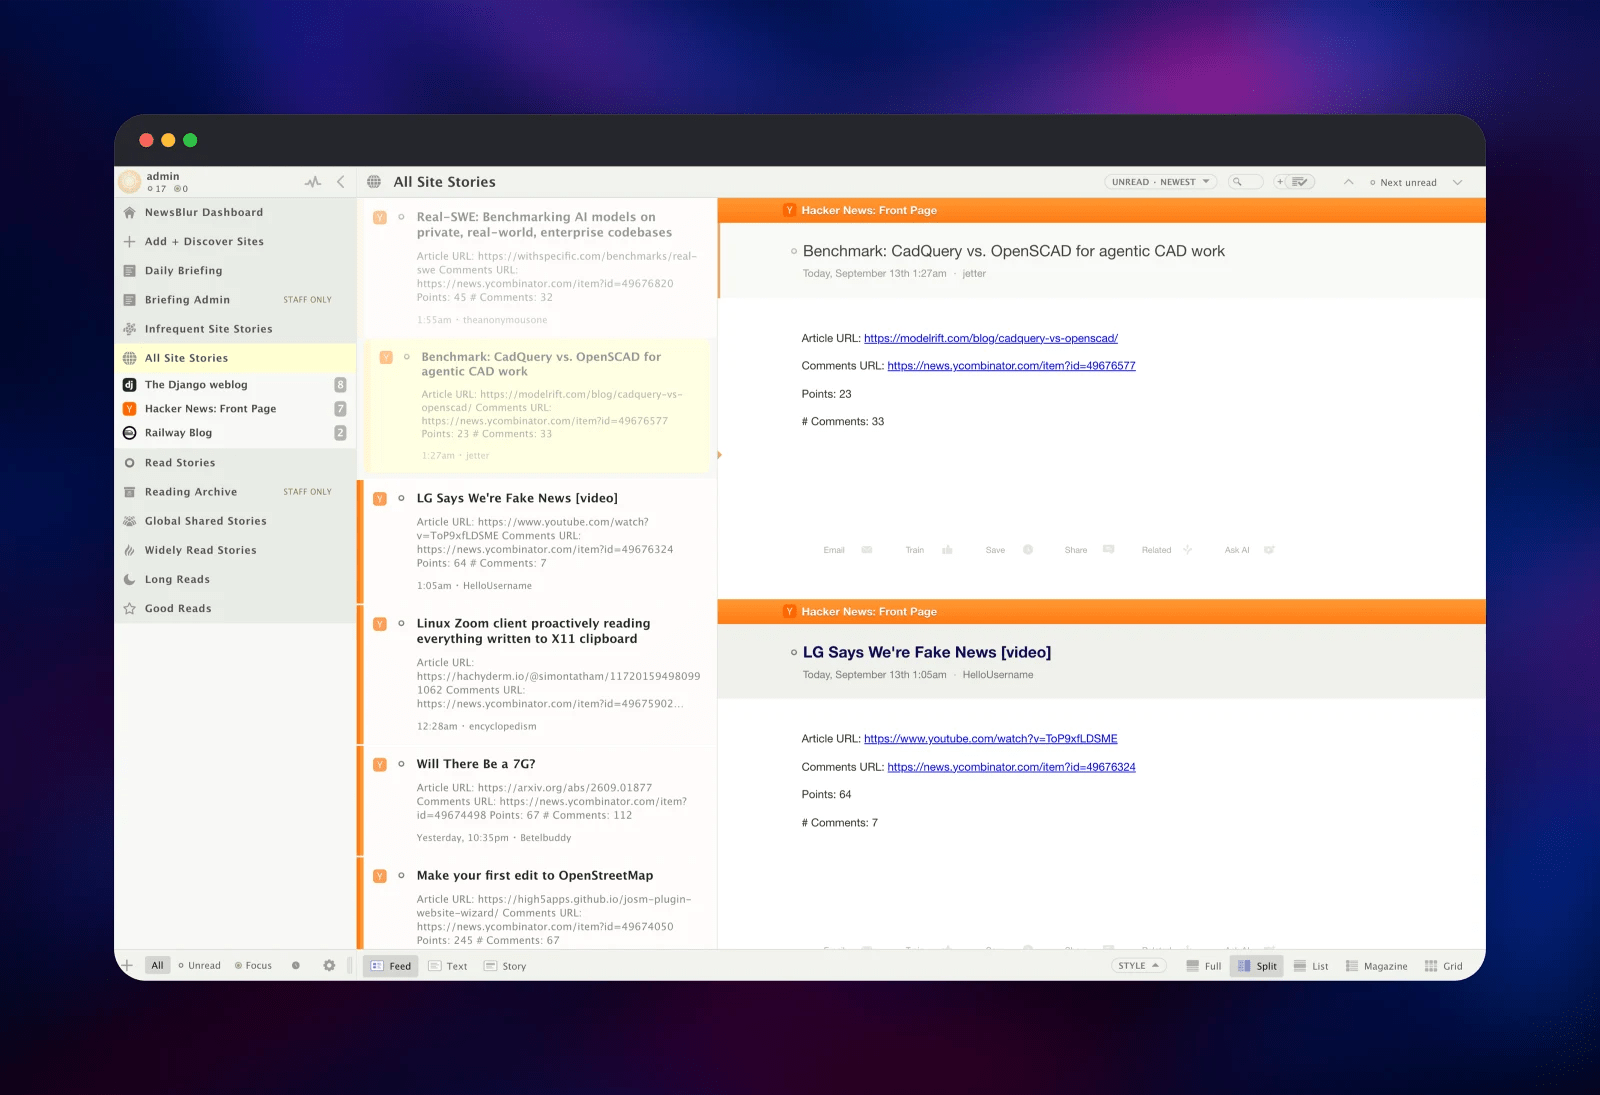Viewport: 1600px width, 1095px height.
Task: Toggle unread dot on Linux Zoom client row
Action: pos(402,623)
